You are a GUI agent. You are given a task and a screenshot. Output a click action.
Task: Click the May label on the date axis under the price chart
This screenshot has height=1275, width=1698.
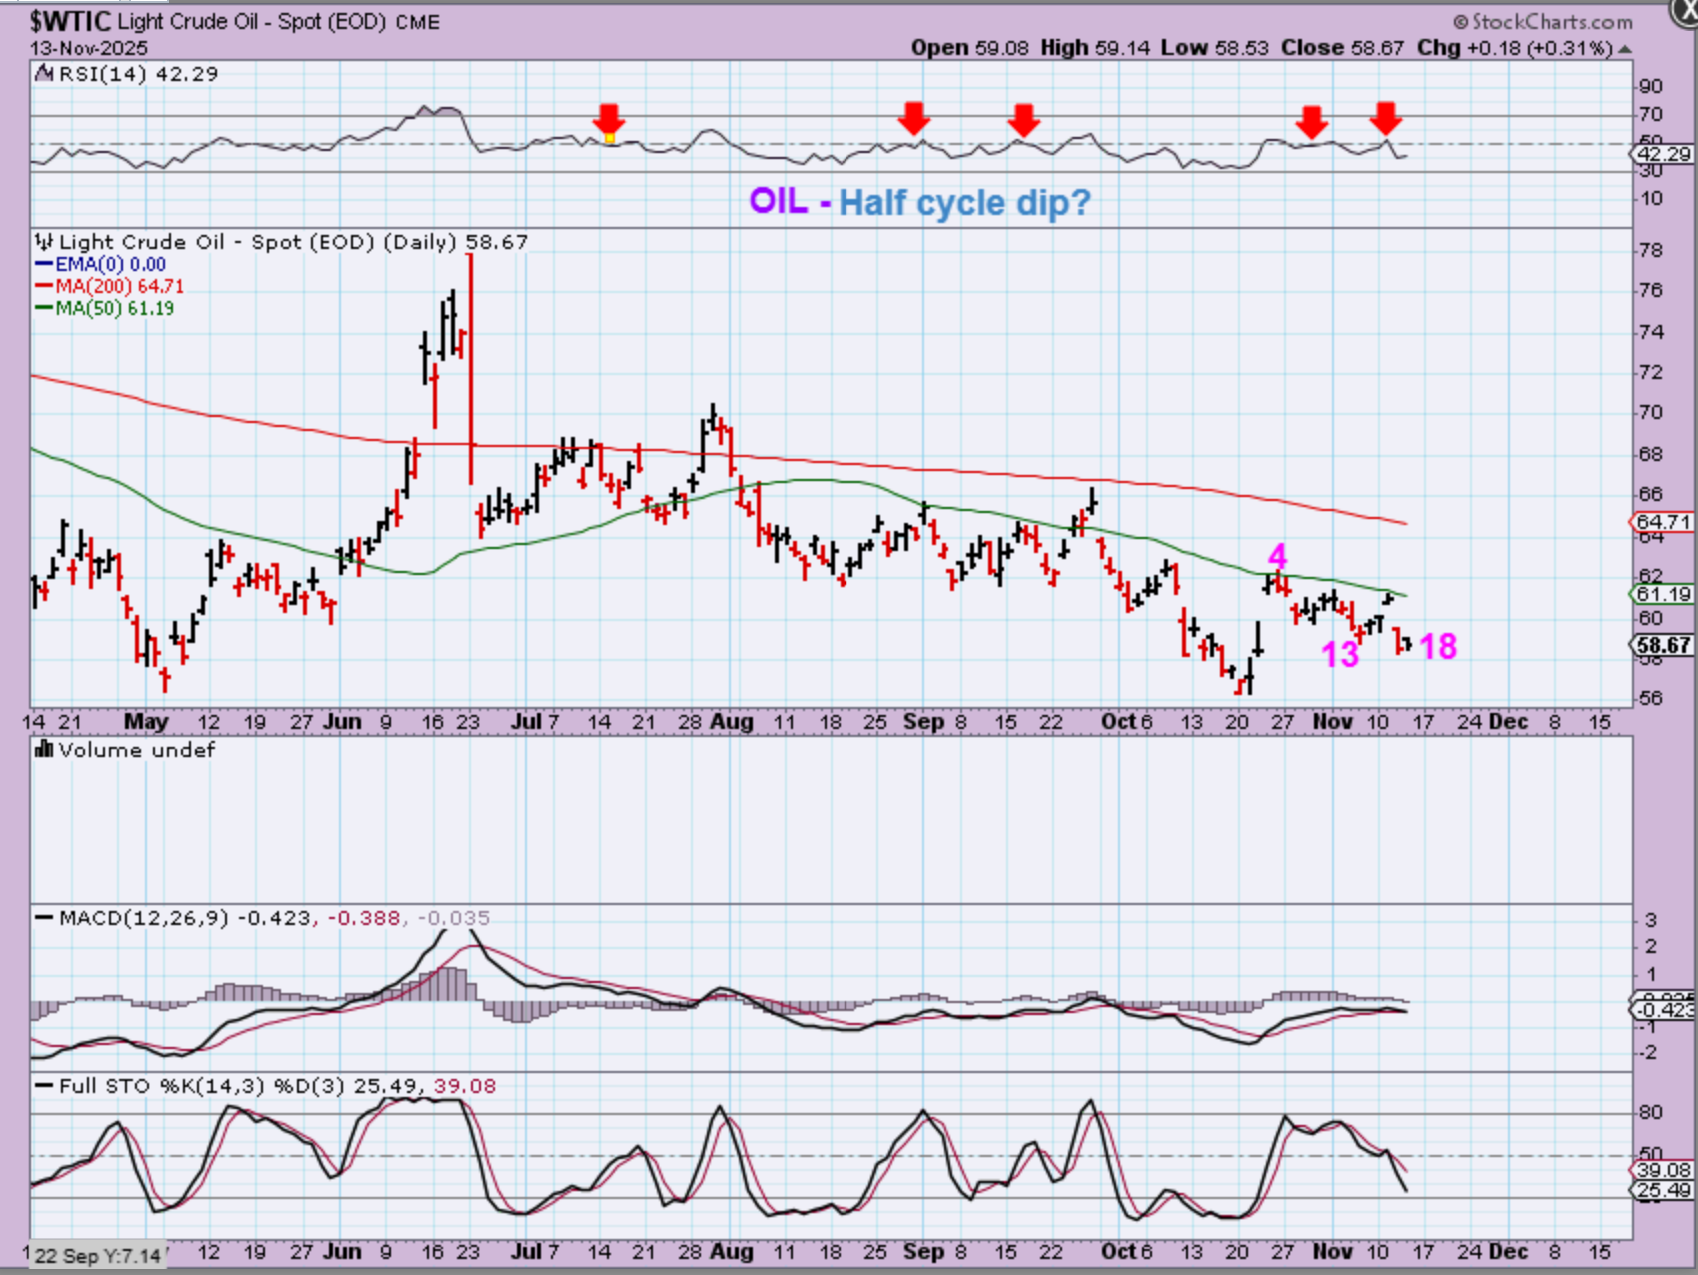pyautogui.click(x=146, y=722)
